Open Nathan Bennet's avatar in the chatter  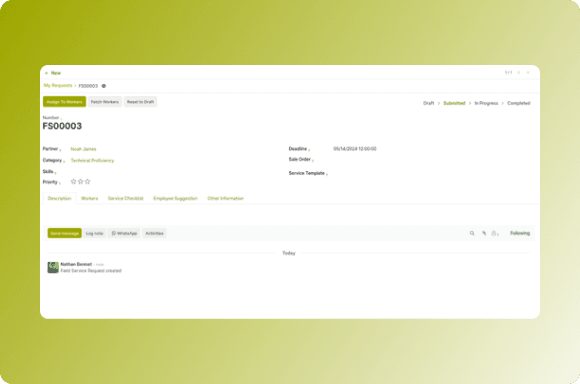53,267
